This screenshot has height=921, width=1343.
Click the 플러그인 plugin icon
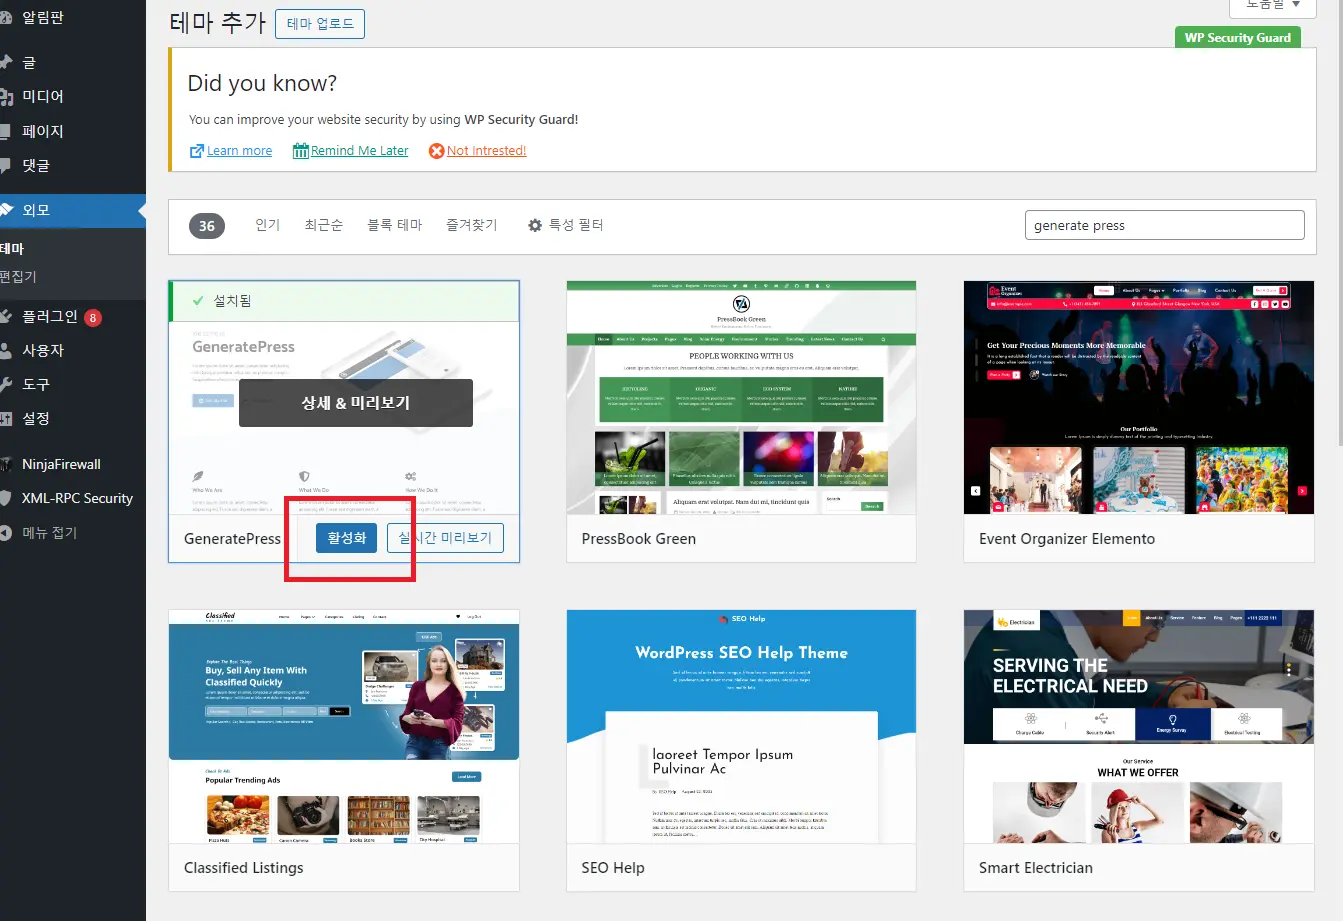[5, 316]
